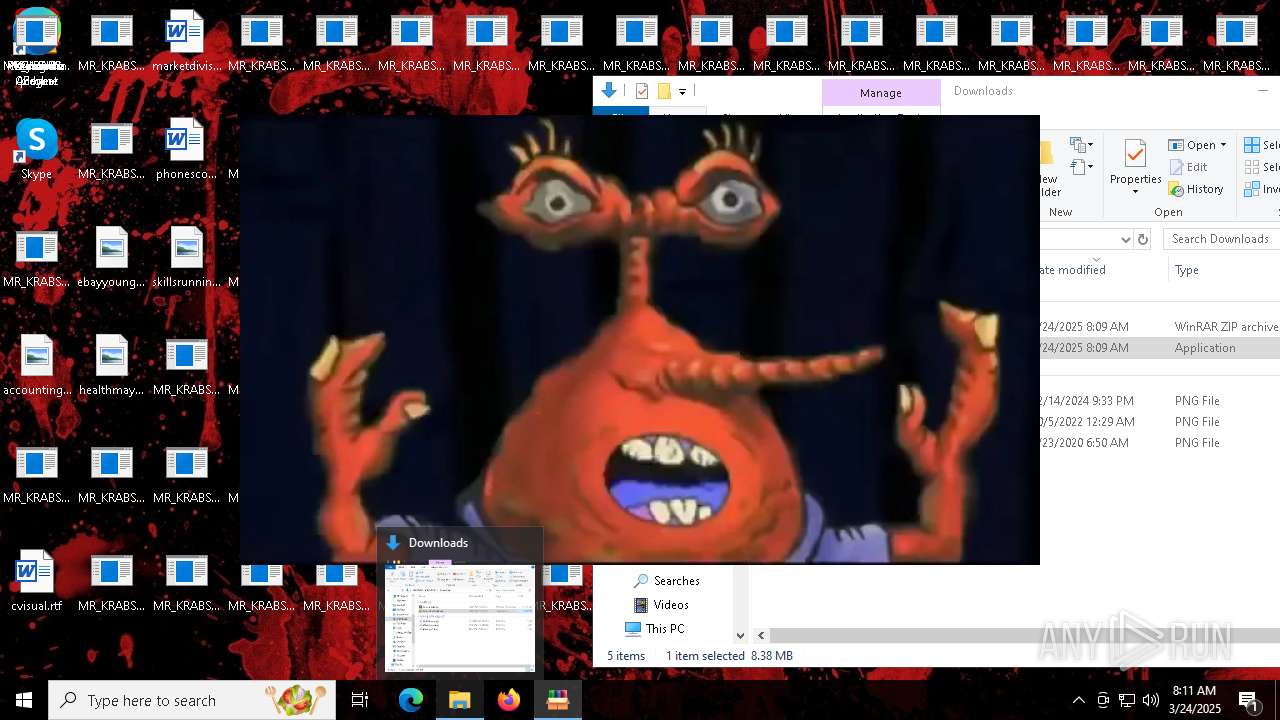Viewport: 1280px width, 720px height.
Task: Open This PC in the navigation pane
Action: [x=655, y=629]
